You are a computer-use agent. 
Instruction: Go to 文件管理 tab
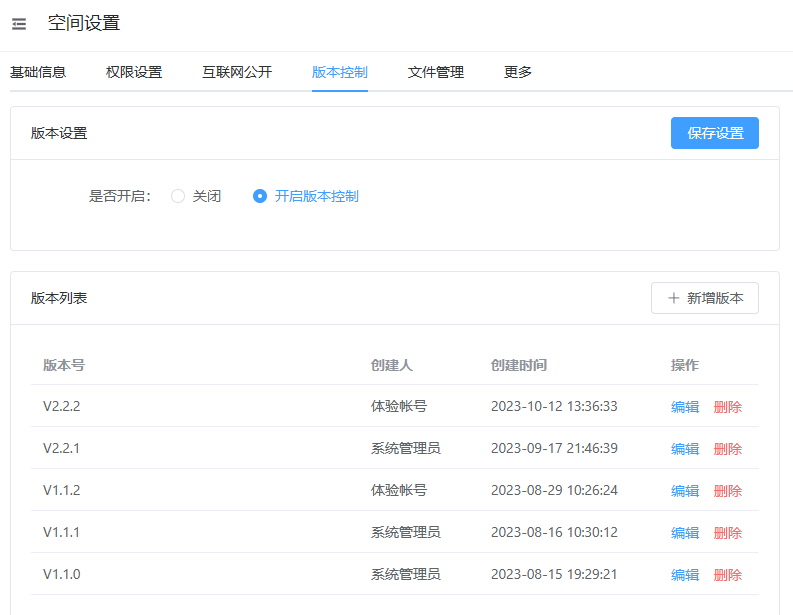point(436,72)
